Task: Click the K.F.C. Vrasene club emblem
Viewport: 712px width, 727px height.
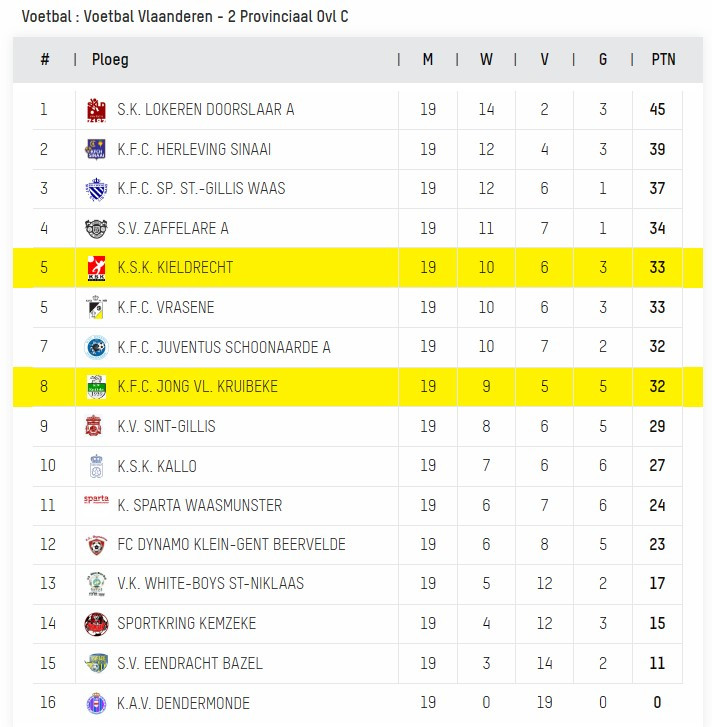Action: click(96, 307)
